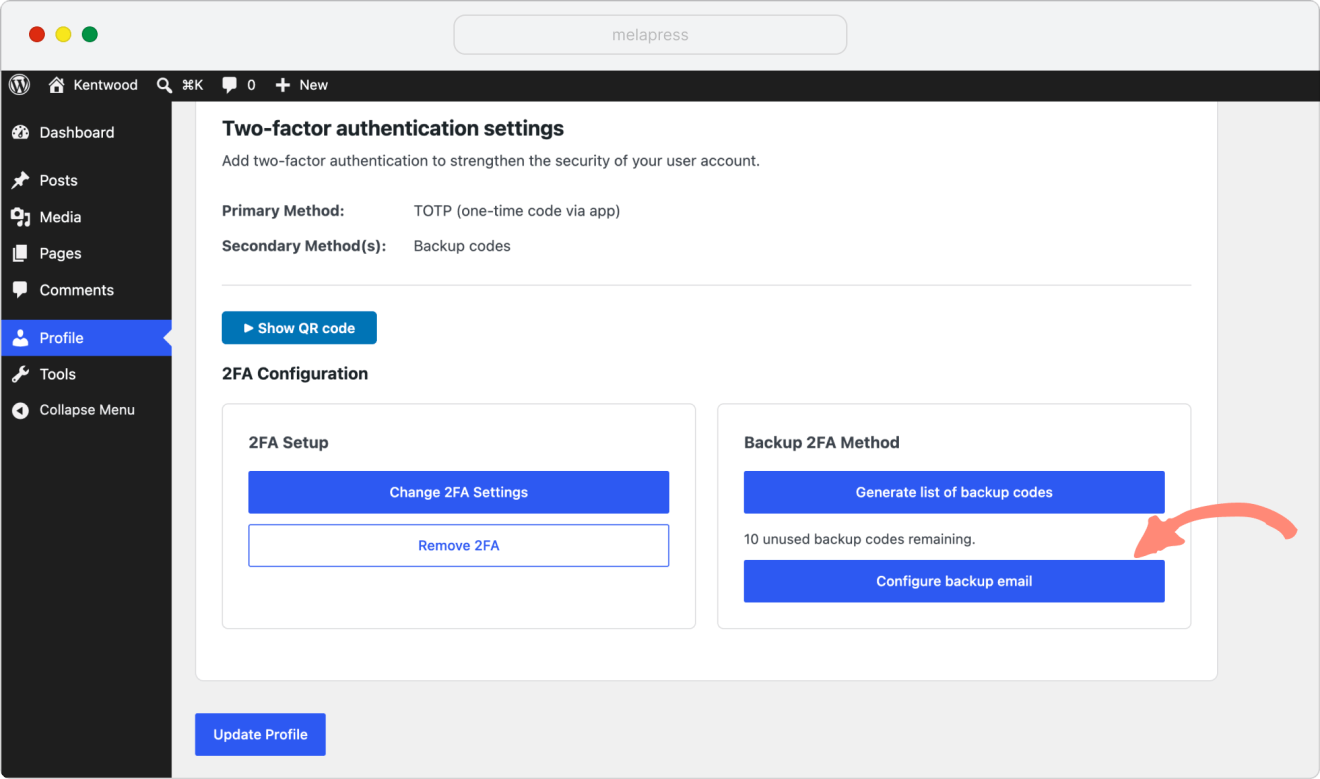Screen dimensions: 1320x779
Task: Click the 'Secondary Method(s):' label
Action: pos(304,246)
